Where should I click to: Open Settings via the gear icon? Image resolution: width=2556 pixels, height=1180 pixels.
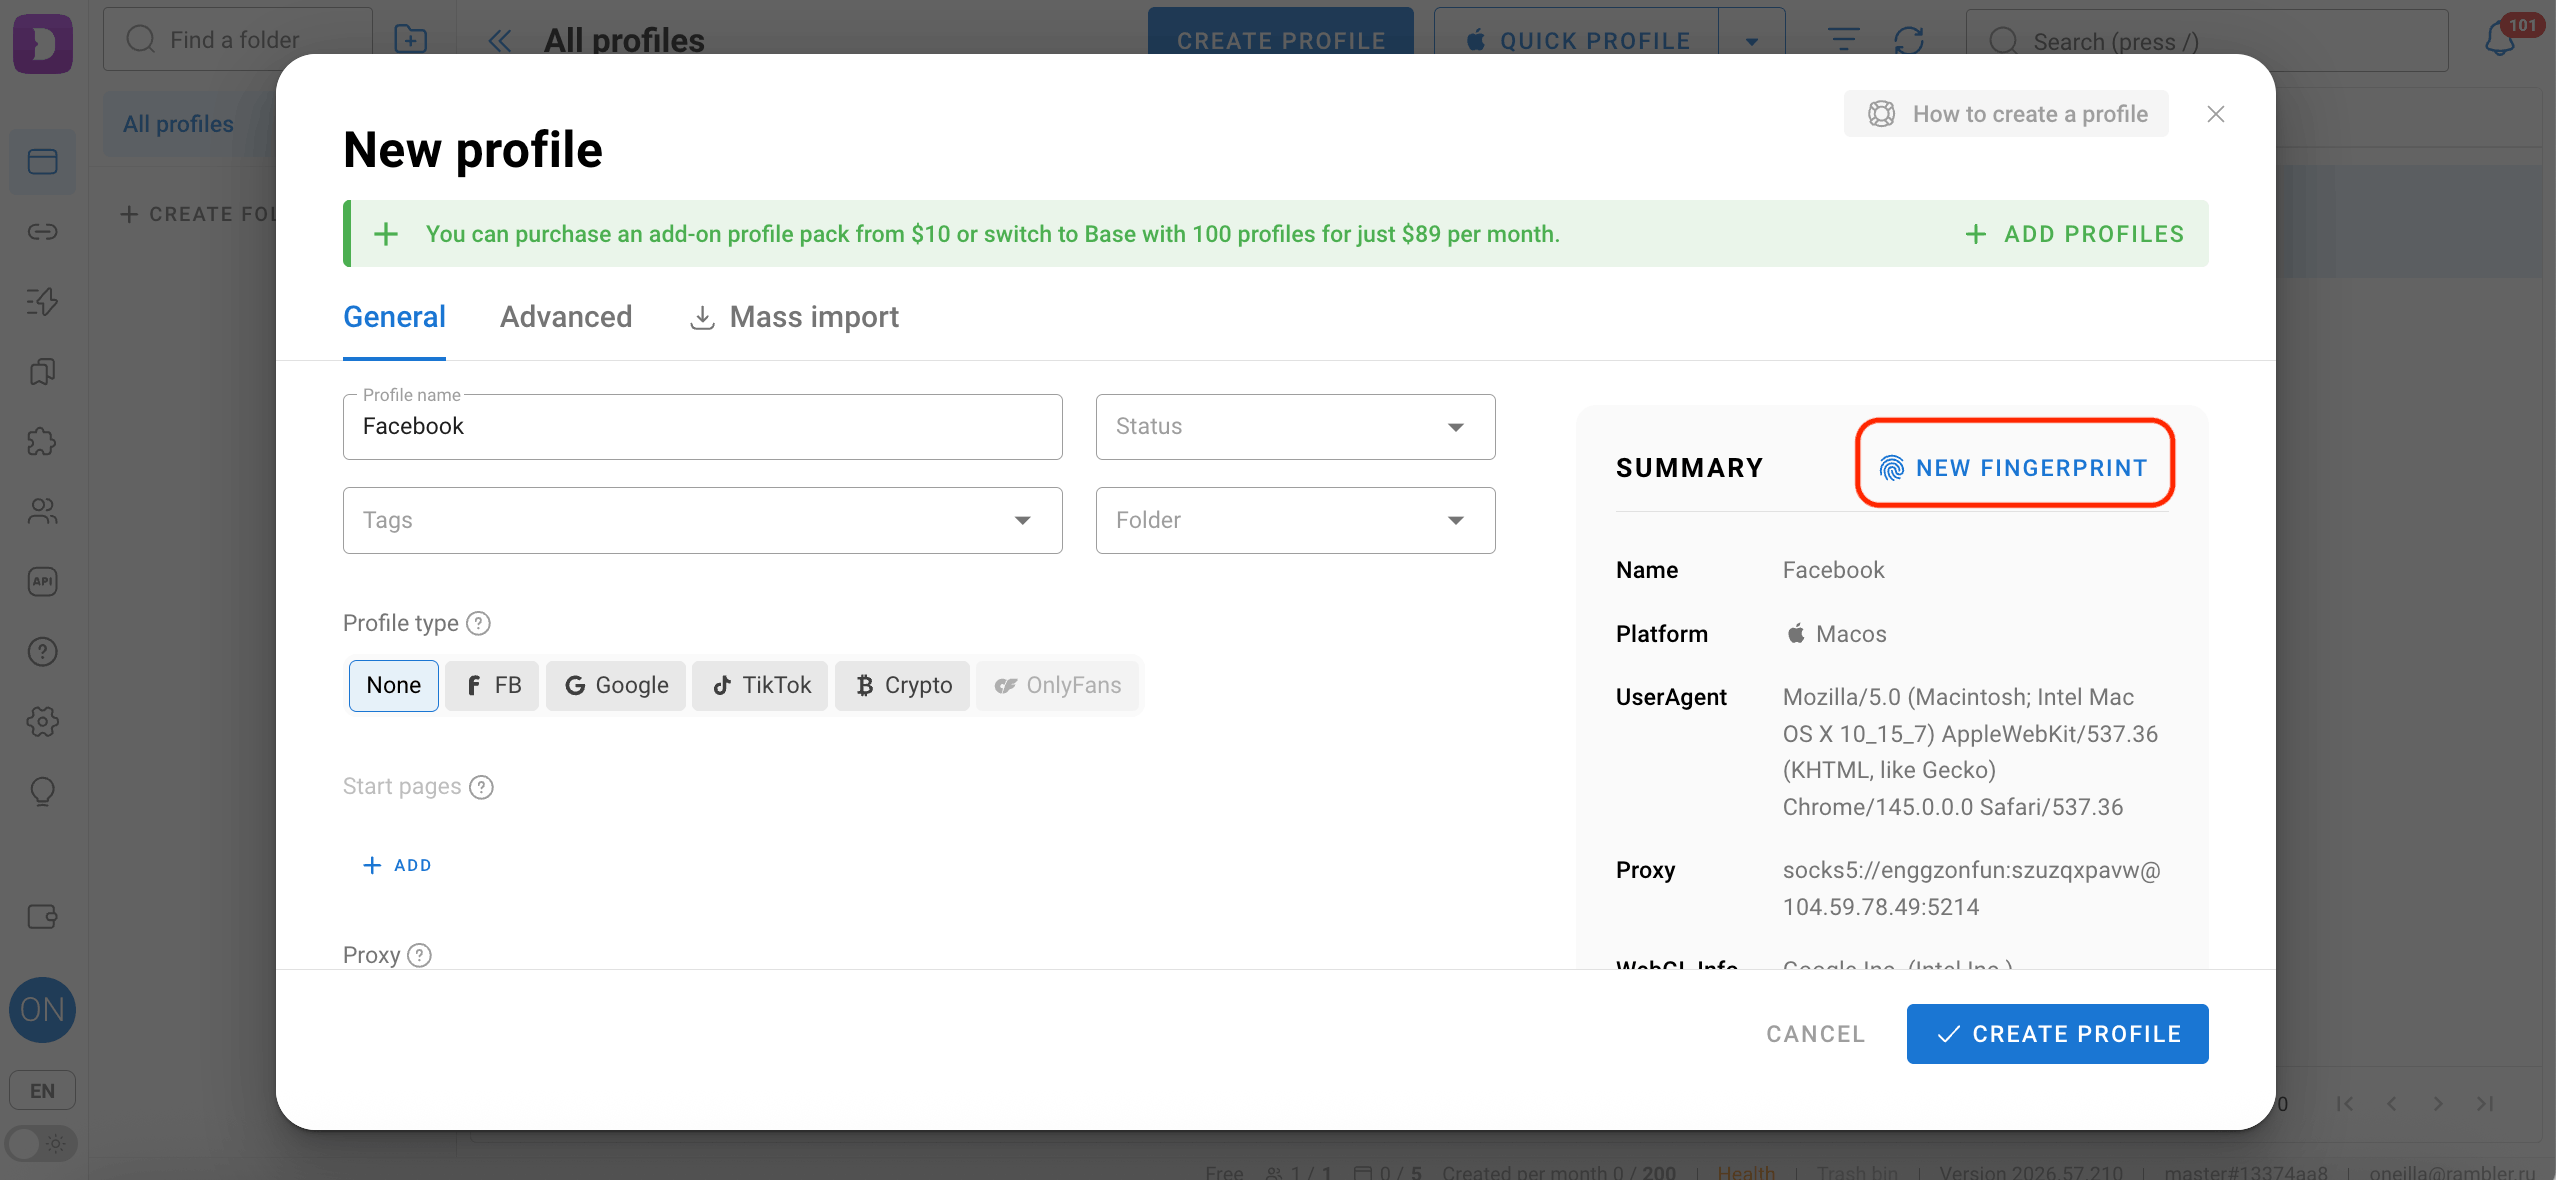point(42,722)
